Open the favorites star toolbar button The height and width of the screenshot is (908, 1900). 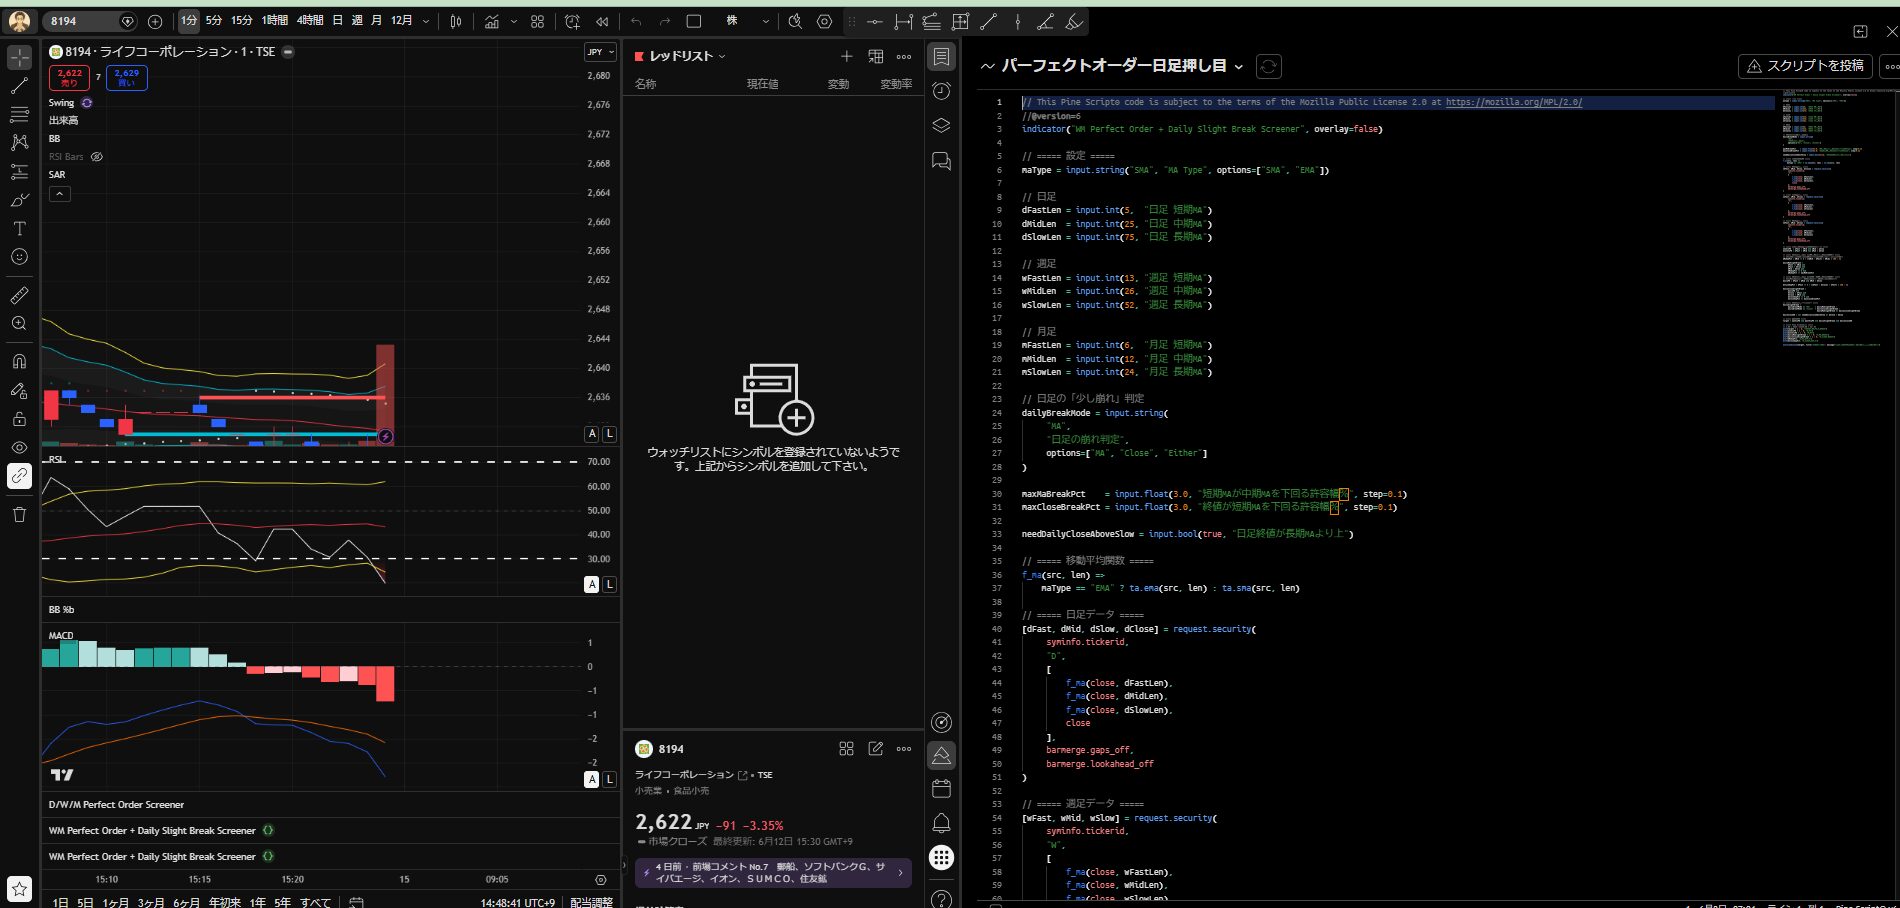(x=19, y=888)
